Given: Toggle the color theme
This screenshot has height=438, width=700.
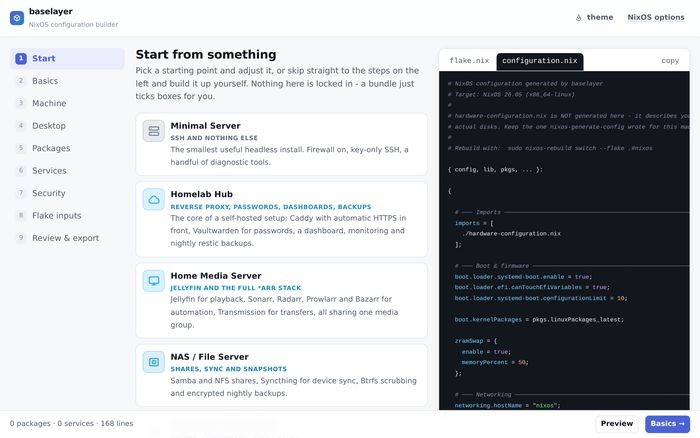Looking at the screenshot, I should tap(594, 17).
